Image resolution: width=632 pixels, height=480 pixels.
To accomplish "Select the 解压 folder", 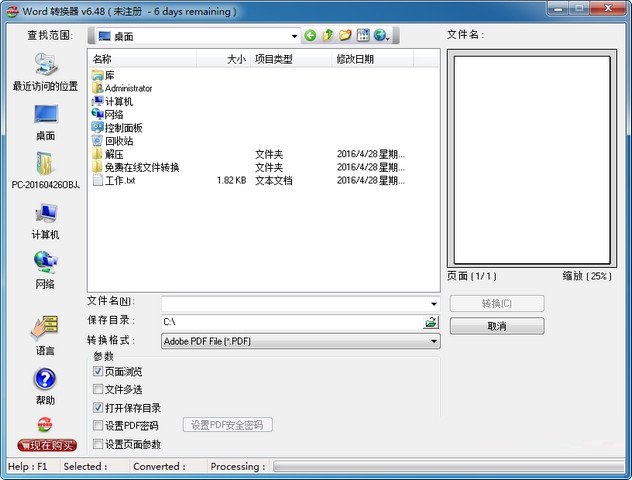I will point(108,154).
